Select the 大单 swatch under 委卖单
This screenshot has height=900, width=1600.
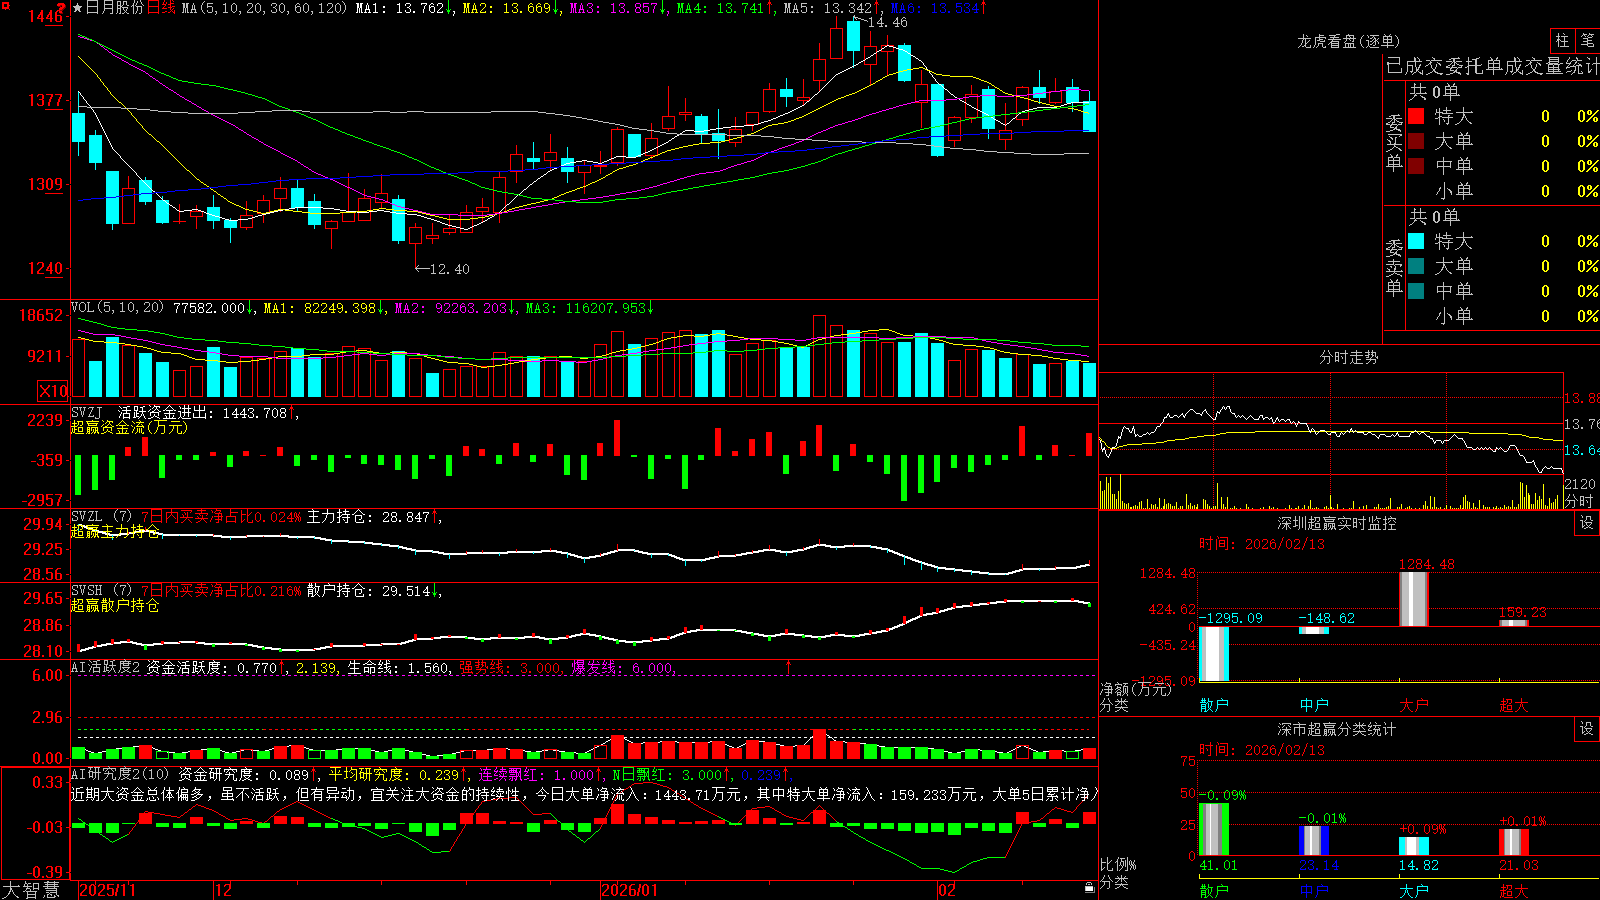pyautogui.click(x=1416, y=266)
